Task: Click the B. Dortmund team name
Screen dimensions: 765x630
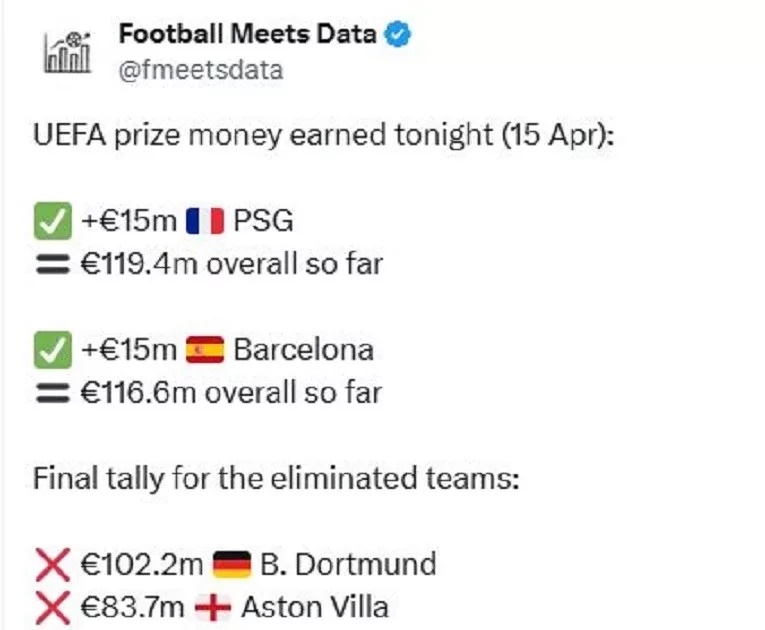Action: (x=348, y=564)
